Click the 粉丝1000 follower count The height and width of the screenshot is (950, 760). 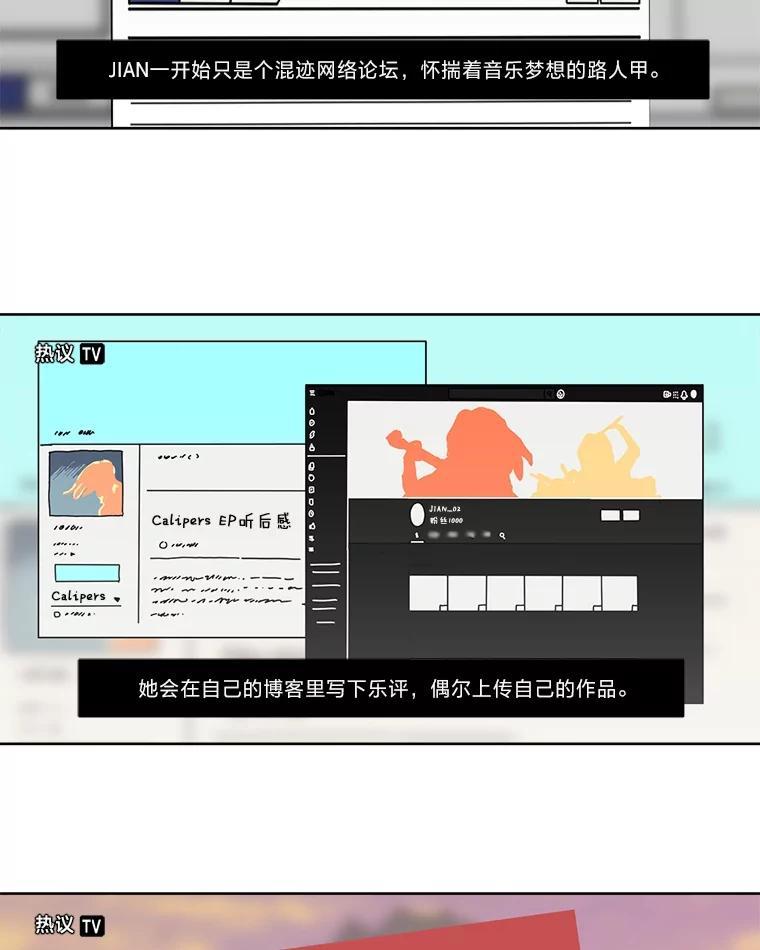click(x=446, y=520)
